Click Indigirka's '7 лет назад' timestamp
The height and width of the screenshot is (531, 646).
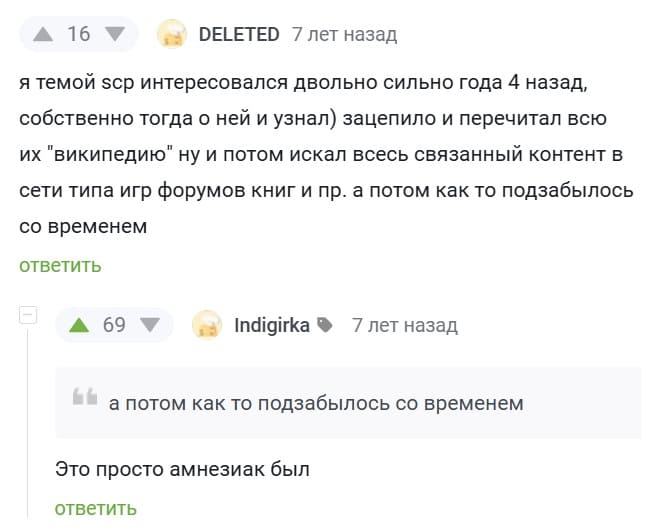[x=404, y=324]
